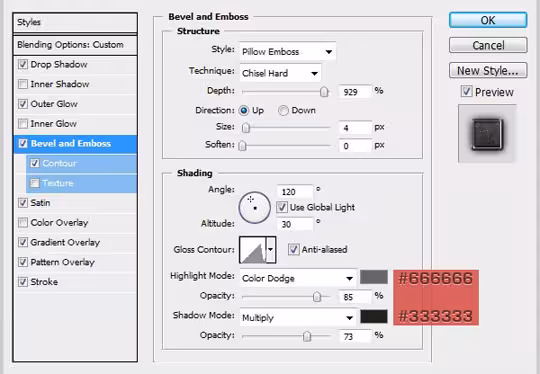Select the Gradient Overlay effect label
This screenshot has width=540, height=374.
click(x=65, y=242)
